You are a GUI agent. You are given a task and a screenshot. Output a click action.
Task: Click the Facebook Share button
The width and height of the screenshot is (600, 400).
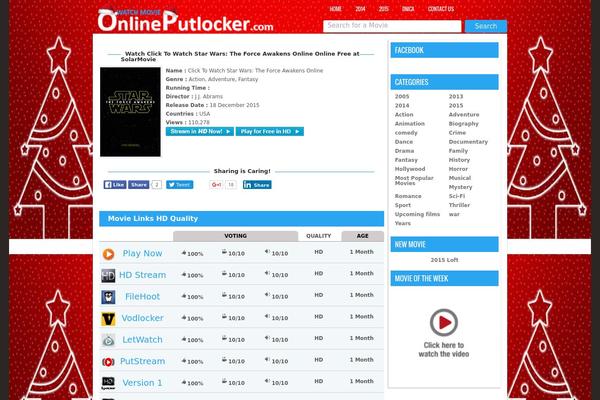point(139,184)
